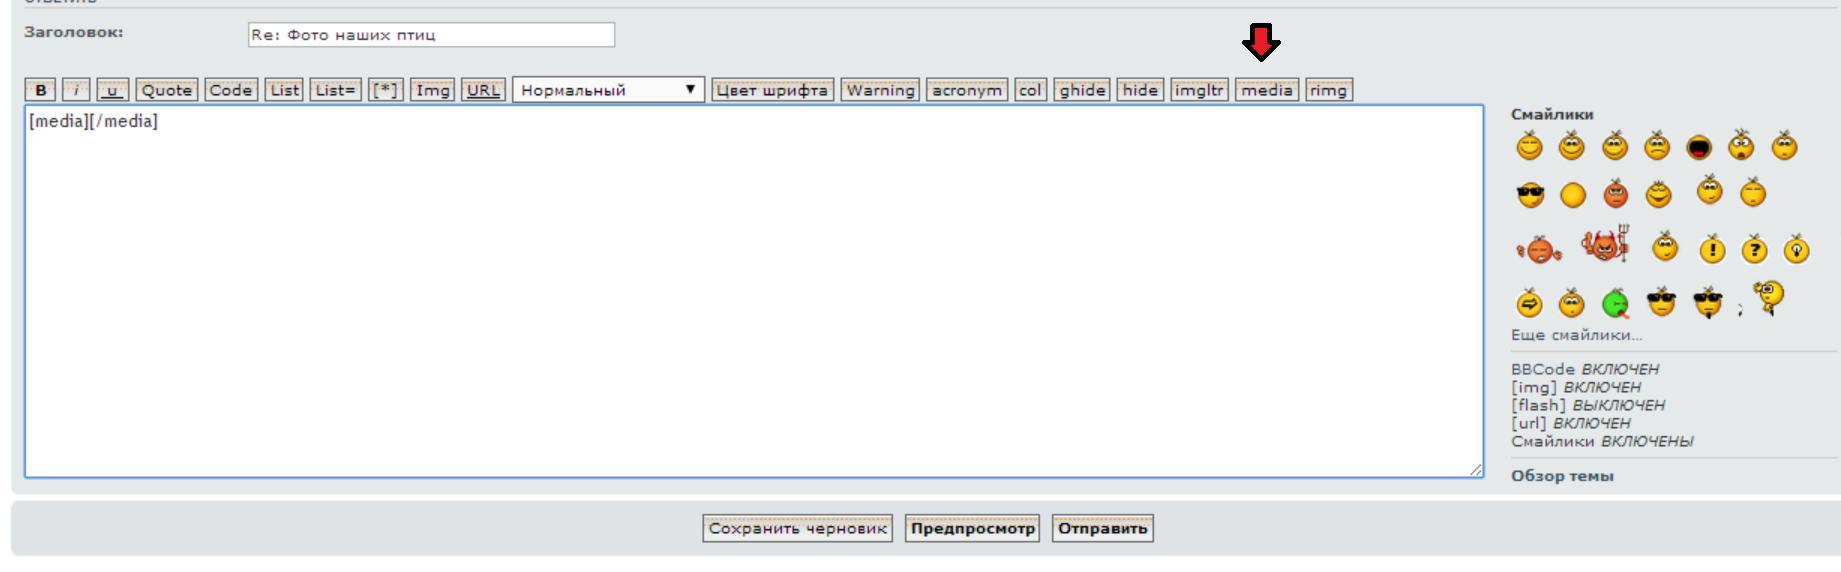The image size is (1841, 572).
Task: Open the Цвет шрифта font color picker
Action: click(772, 90)
